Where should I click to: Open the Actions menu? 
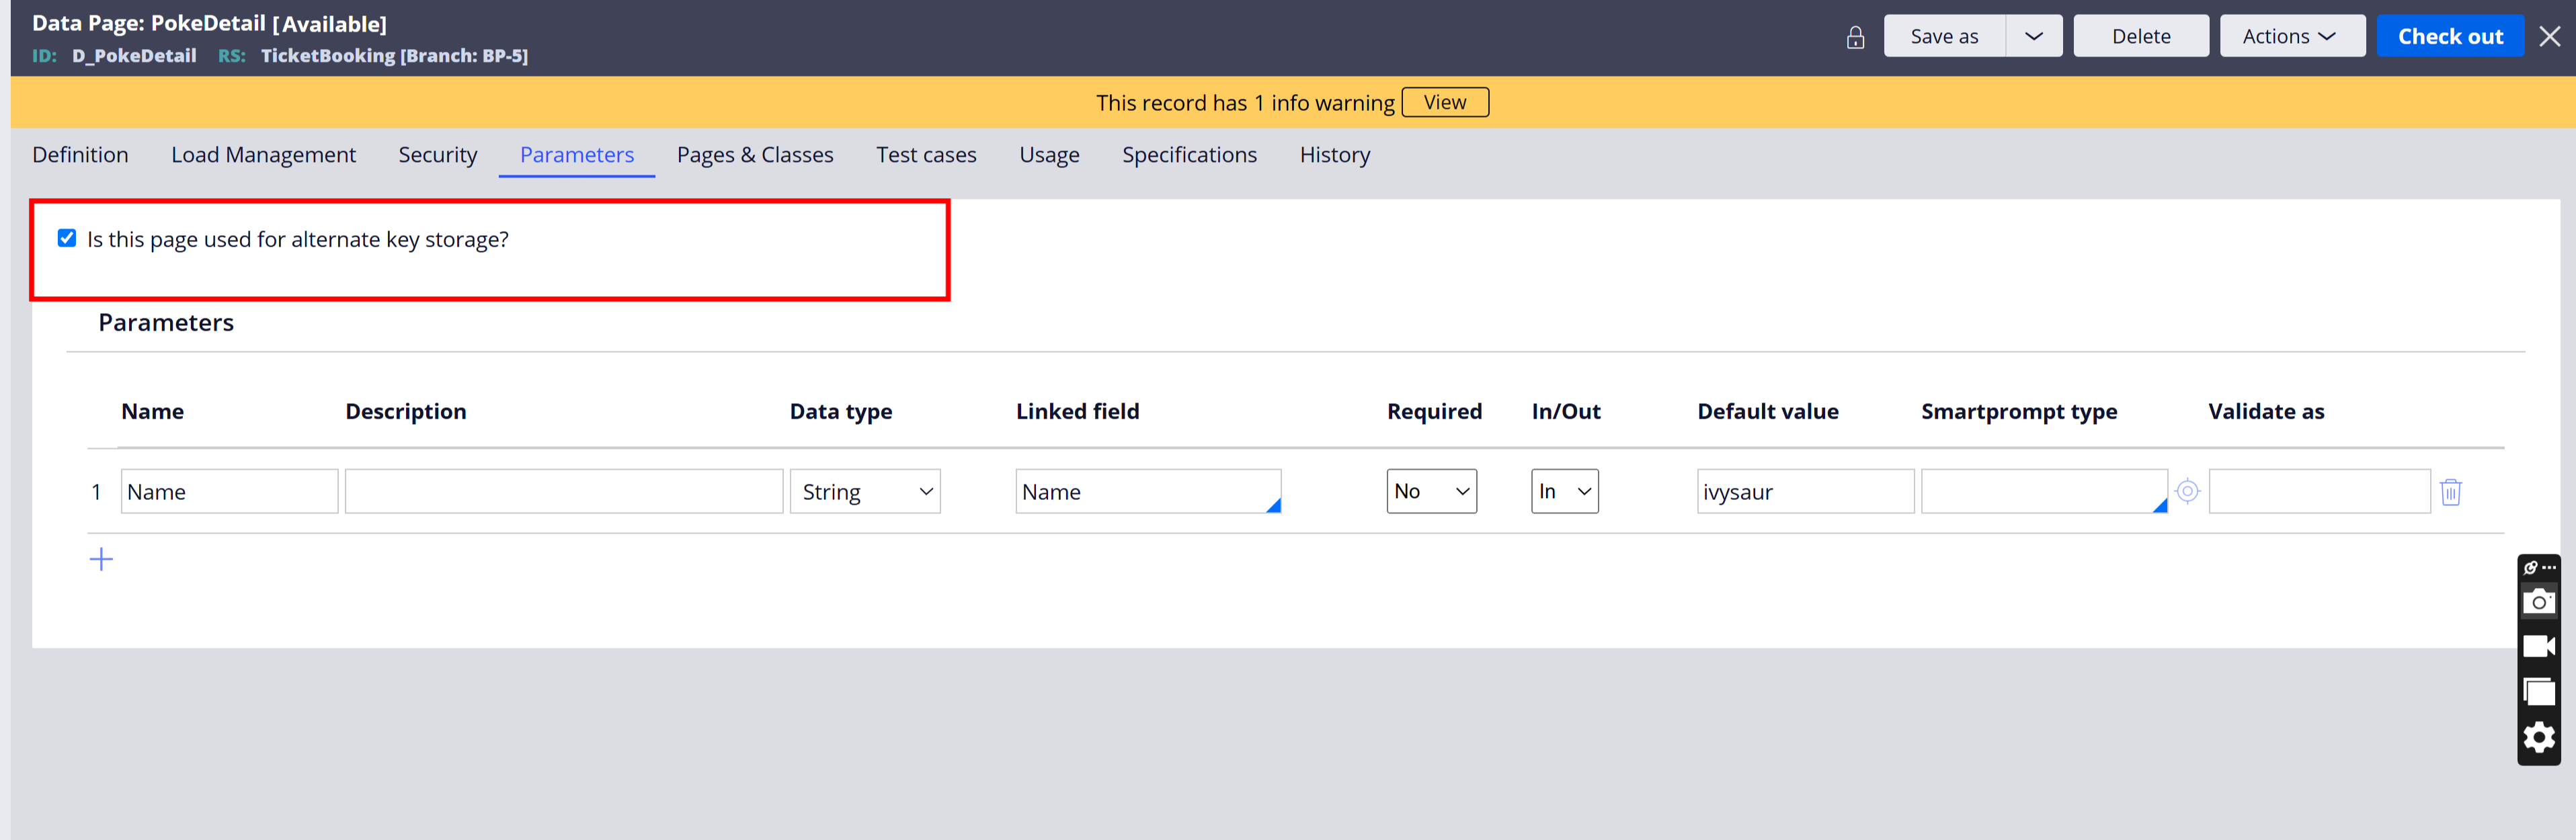pos(2290,36)
